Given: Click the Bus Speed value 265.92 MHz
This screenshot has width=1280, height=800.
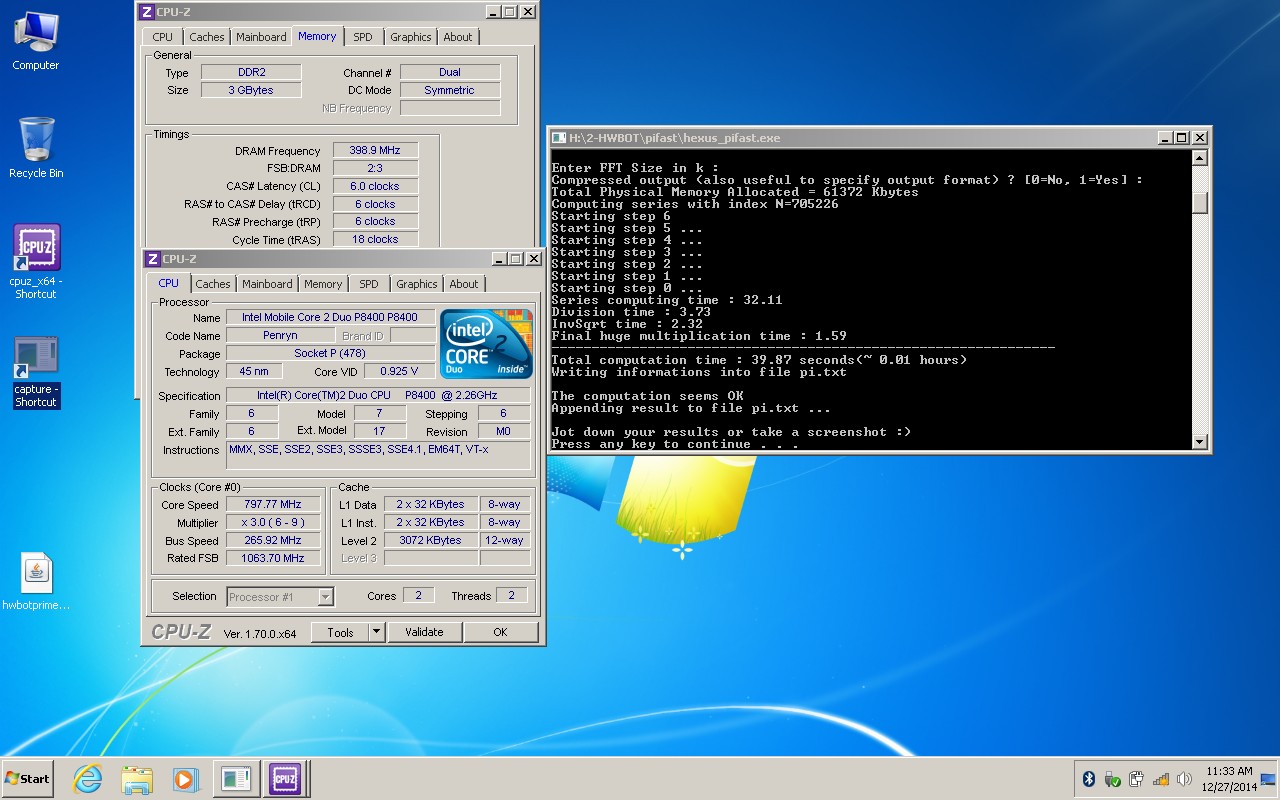Looking at the screenshot, I should (273, 541).
